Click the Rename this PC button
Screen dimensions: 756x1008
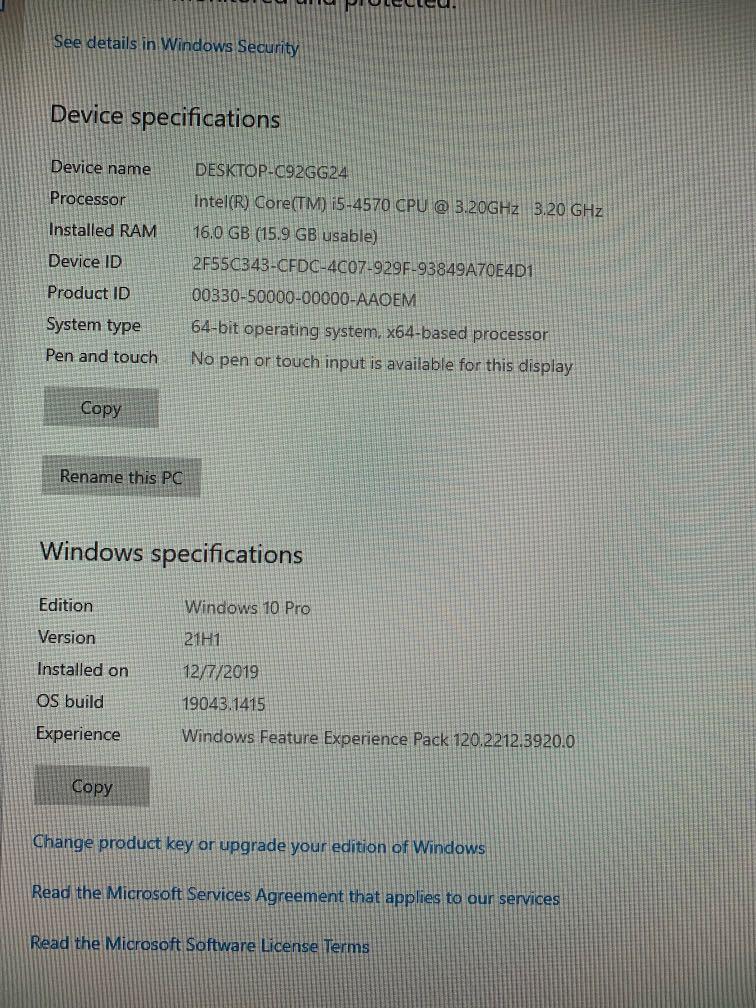121,477
